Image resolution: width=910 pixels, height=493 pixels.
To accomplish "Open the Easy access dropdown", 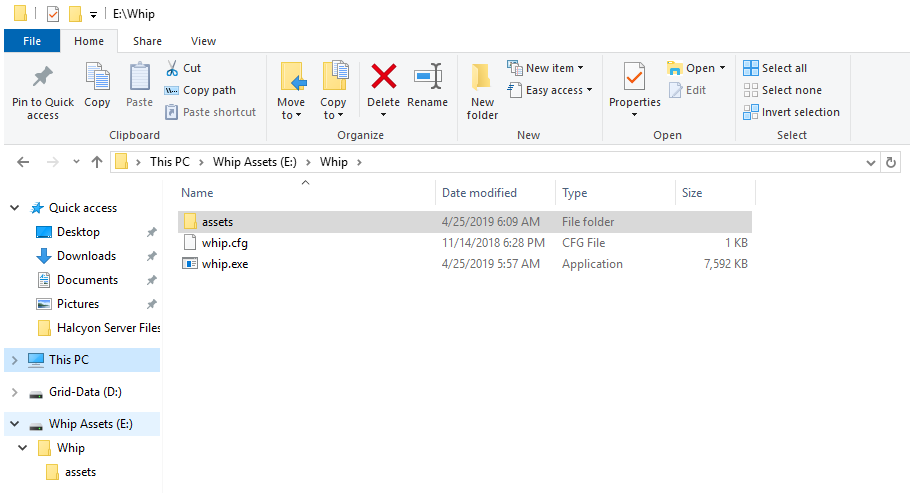I will click(550, 90).
